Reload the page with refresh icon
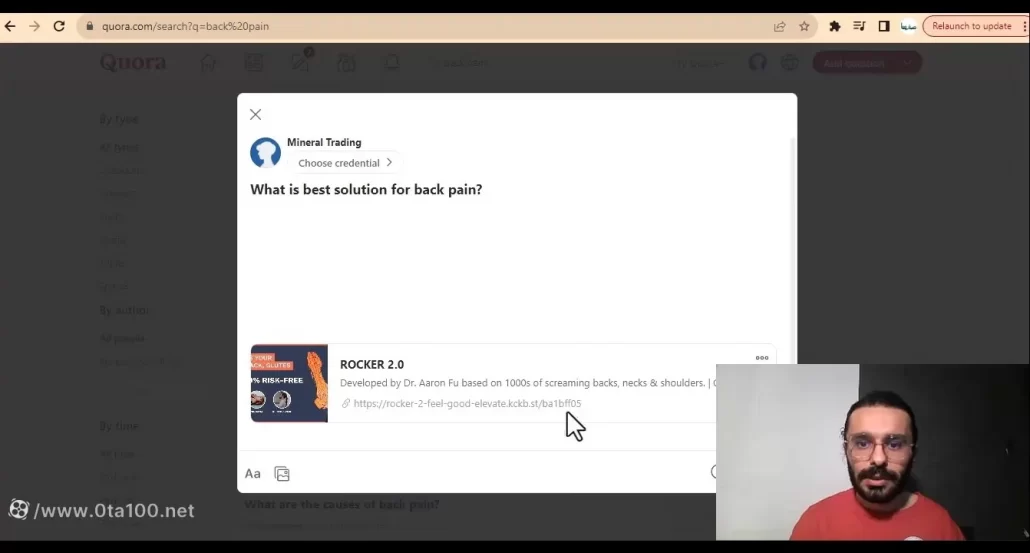 (59, 26)
